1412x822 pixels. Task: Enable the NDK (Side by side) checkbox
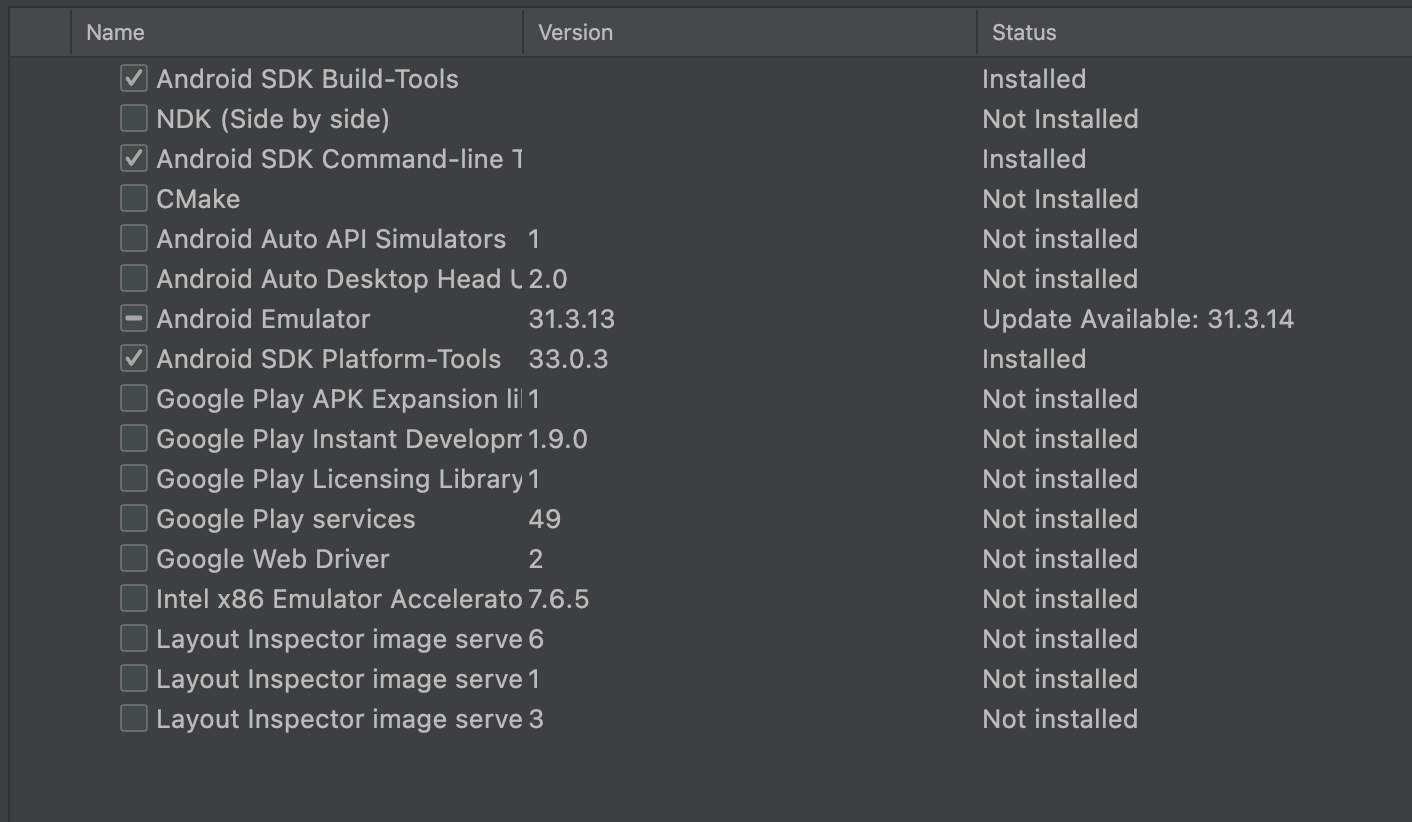133,118
